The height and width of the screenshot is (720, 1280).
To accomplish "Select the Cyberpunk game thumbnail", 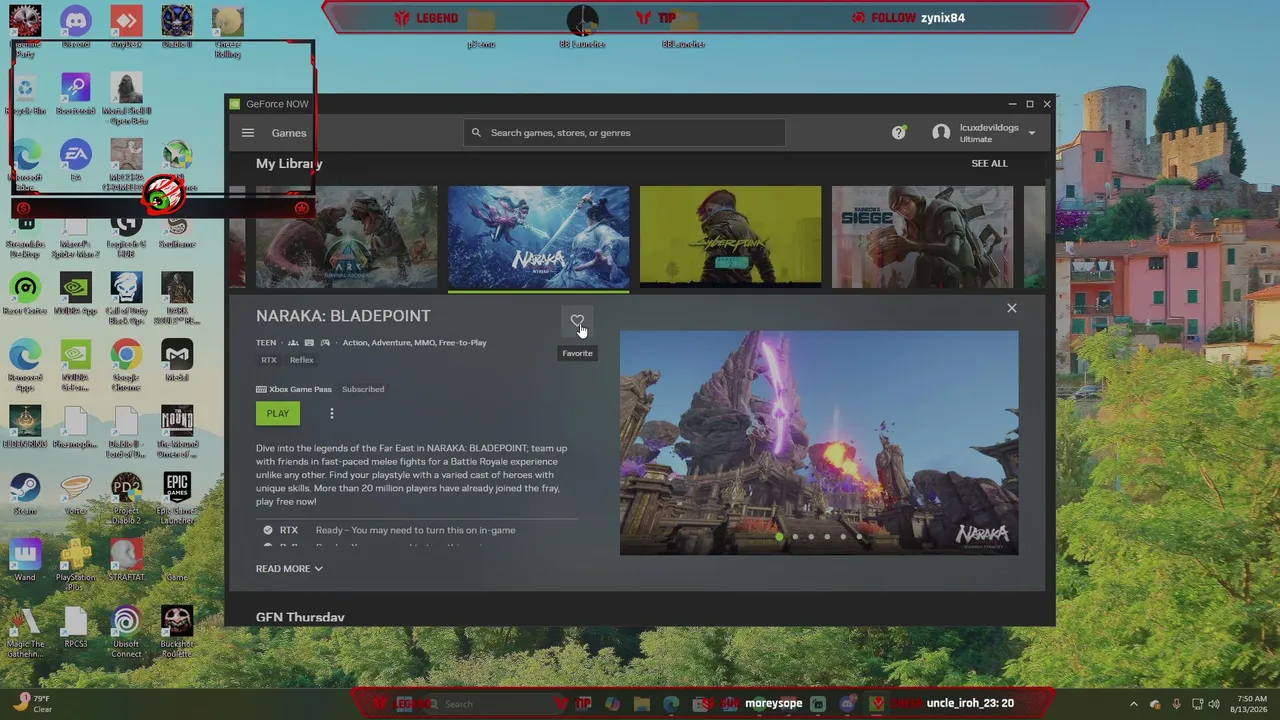I will pyautogui.click(x=730, y=237).
